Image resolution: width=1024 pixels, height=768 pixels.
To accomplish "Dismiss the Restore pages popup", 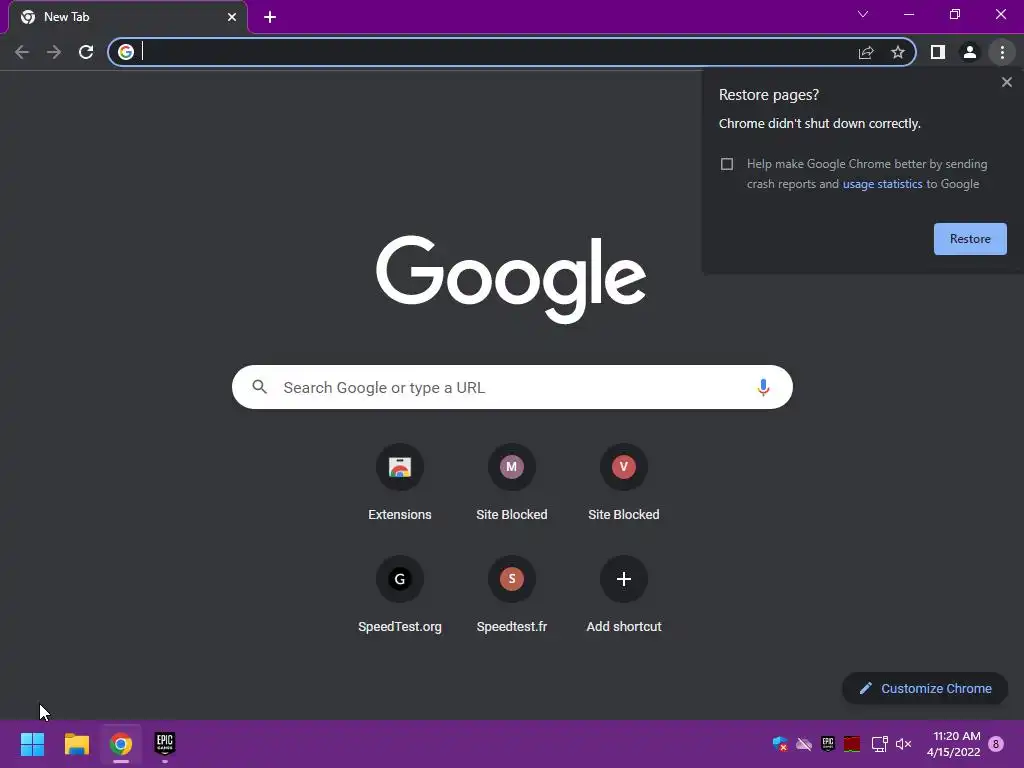I will 1006,82.
